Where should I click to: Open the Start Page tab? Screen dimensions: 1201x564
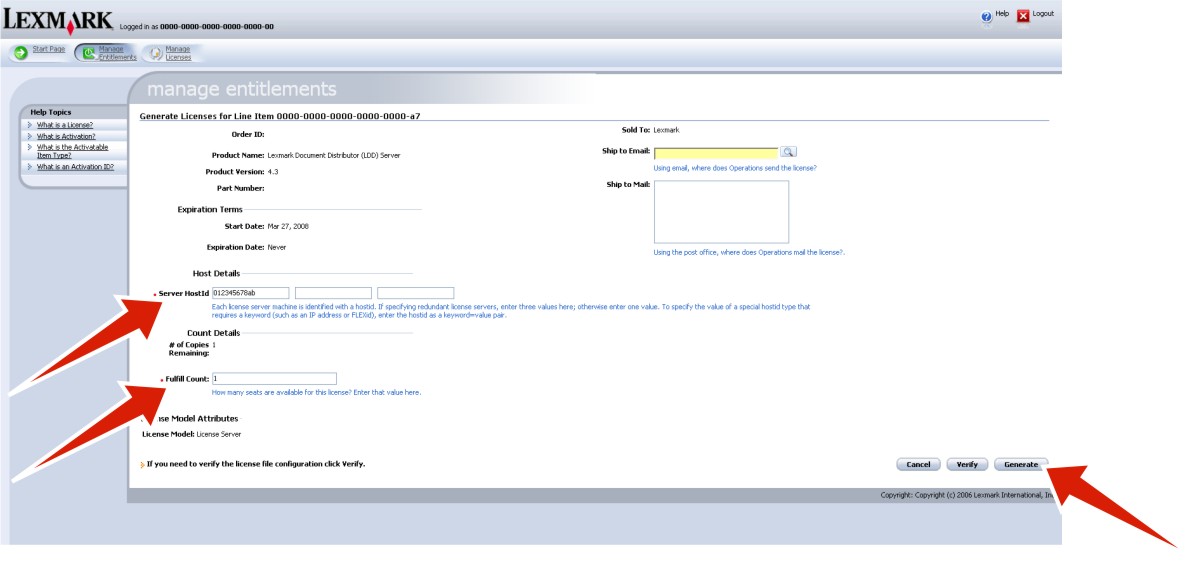point(49,49)
